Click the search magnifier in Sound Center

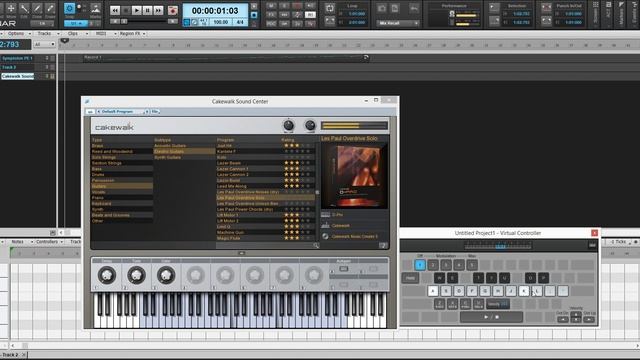pos(316,246)
